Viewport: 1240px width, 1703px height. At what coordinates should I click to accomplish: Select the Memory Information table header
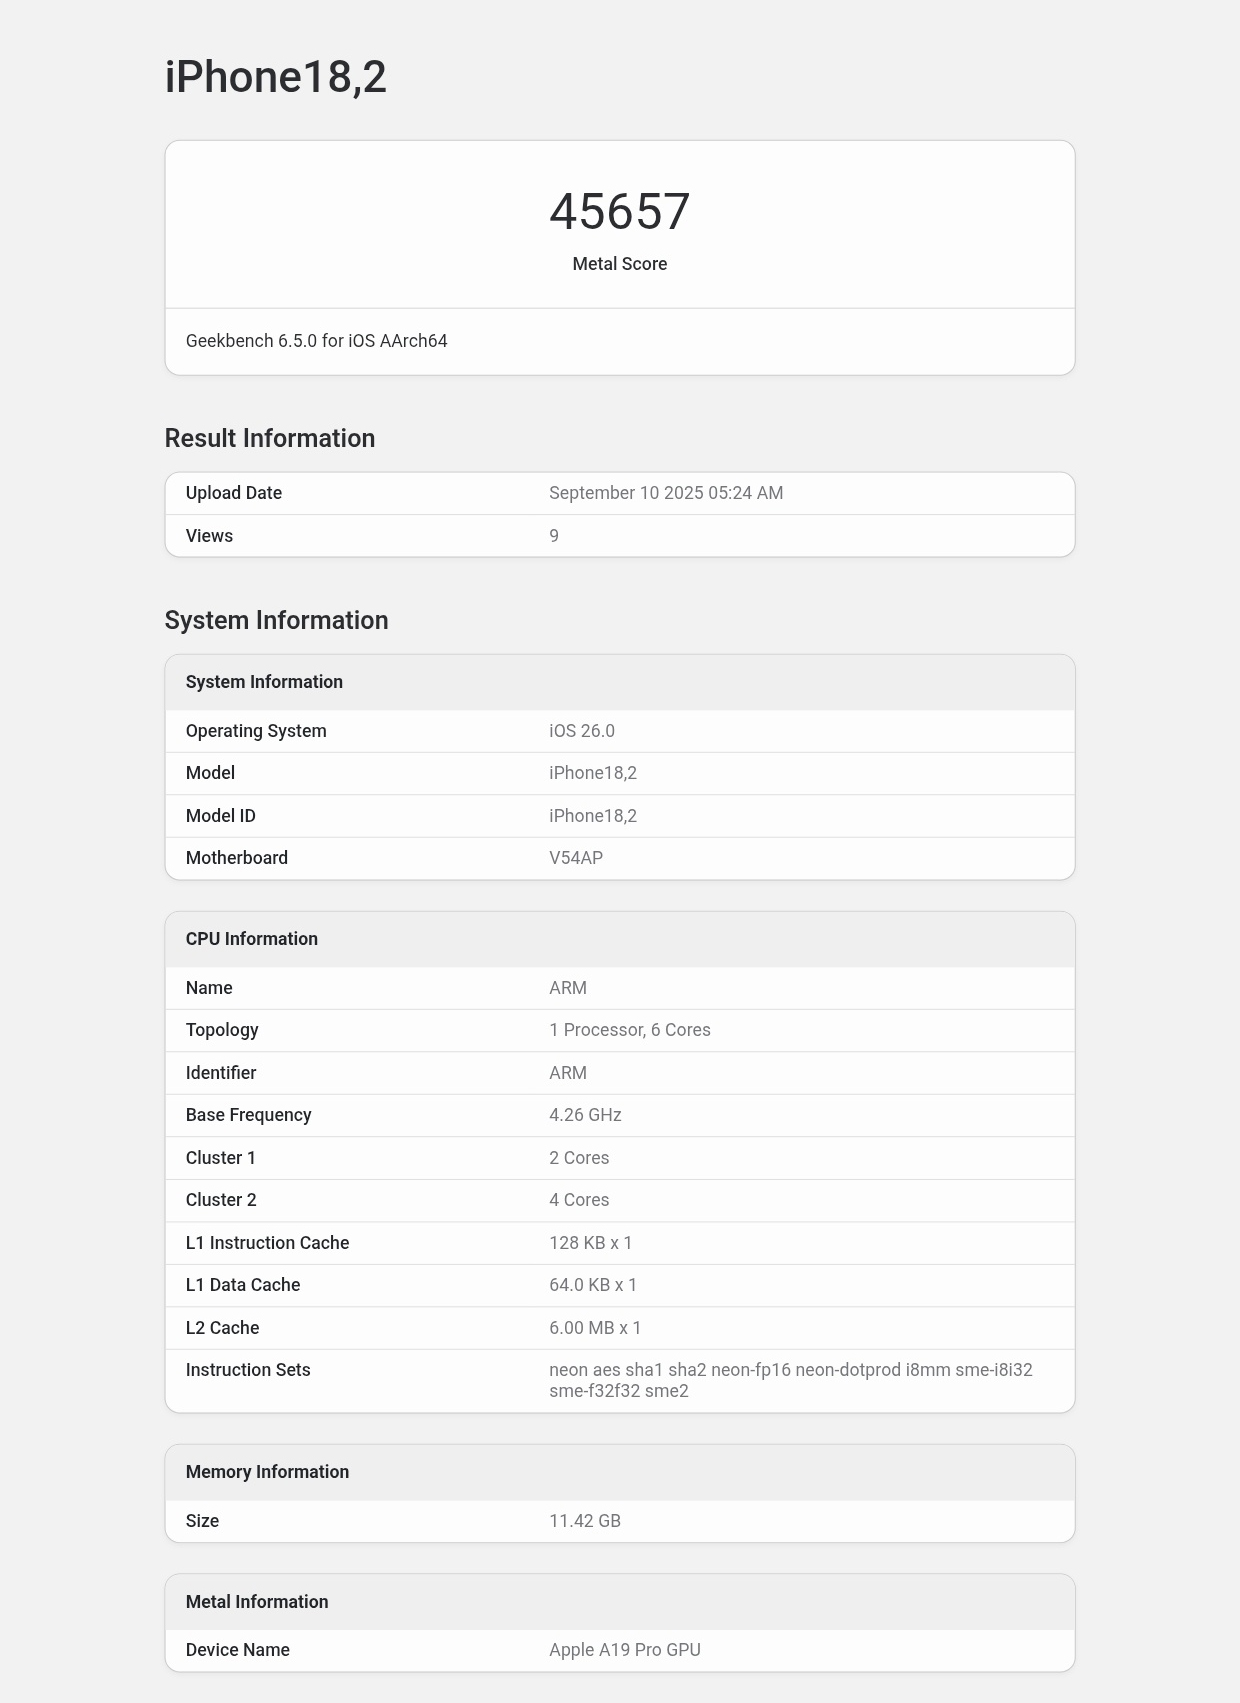pos(267,1472)
